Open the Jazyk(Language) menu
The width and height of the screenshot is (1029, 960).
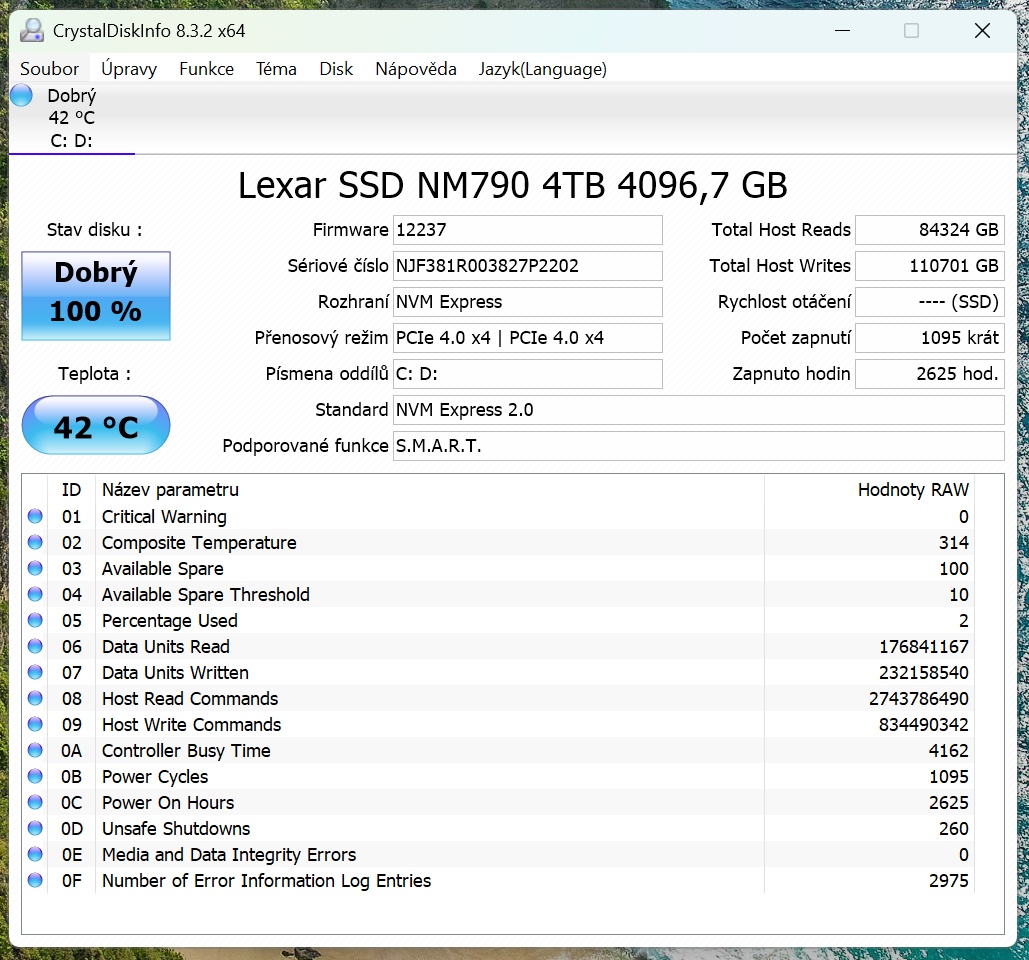542,69
